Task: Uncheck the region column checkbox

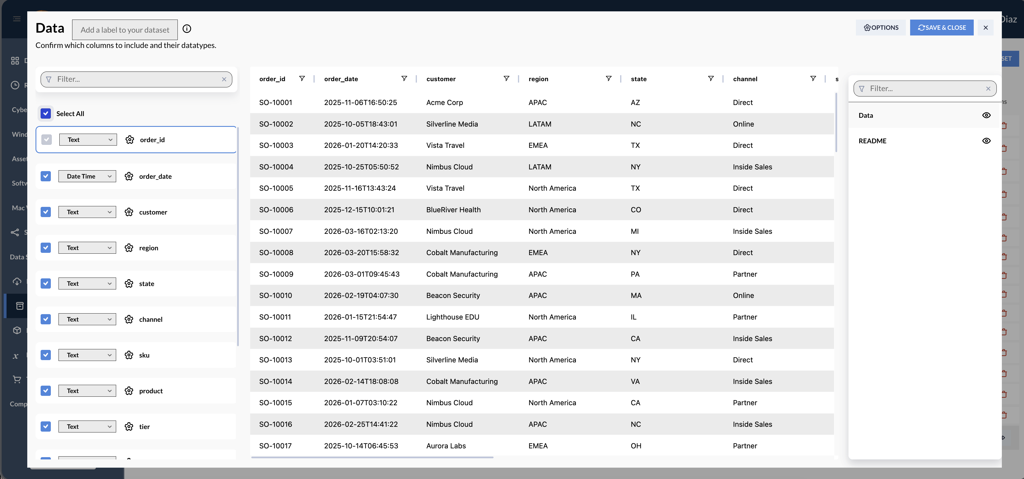Action: click(x=46, y=248)
